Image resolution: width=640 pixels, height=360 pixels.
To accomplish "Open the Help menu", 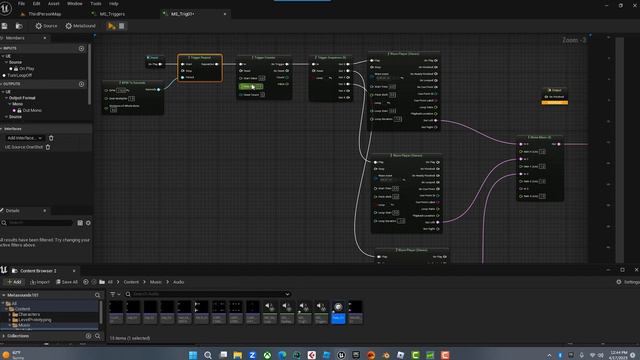I will point(114,4).
